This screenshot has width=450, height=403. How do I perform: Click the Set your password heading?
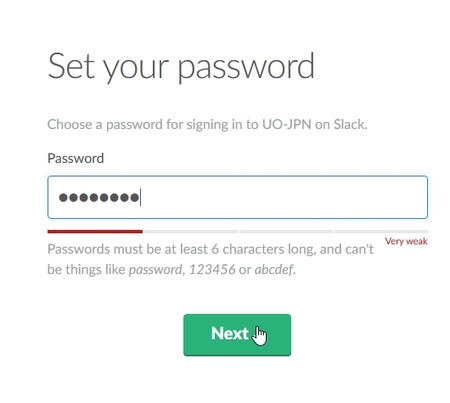point(181,67)
